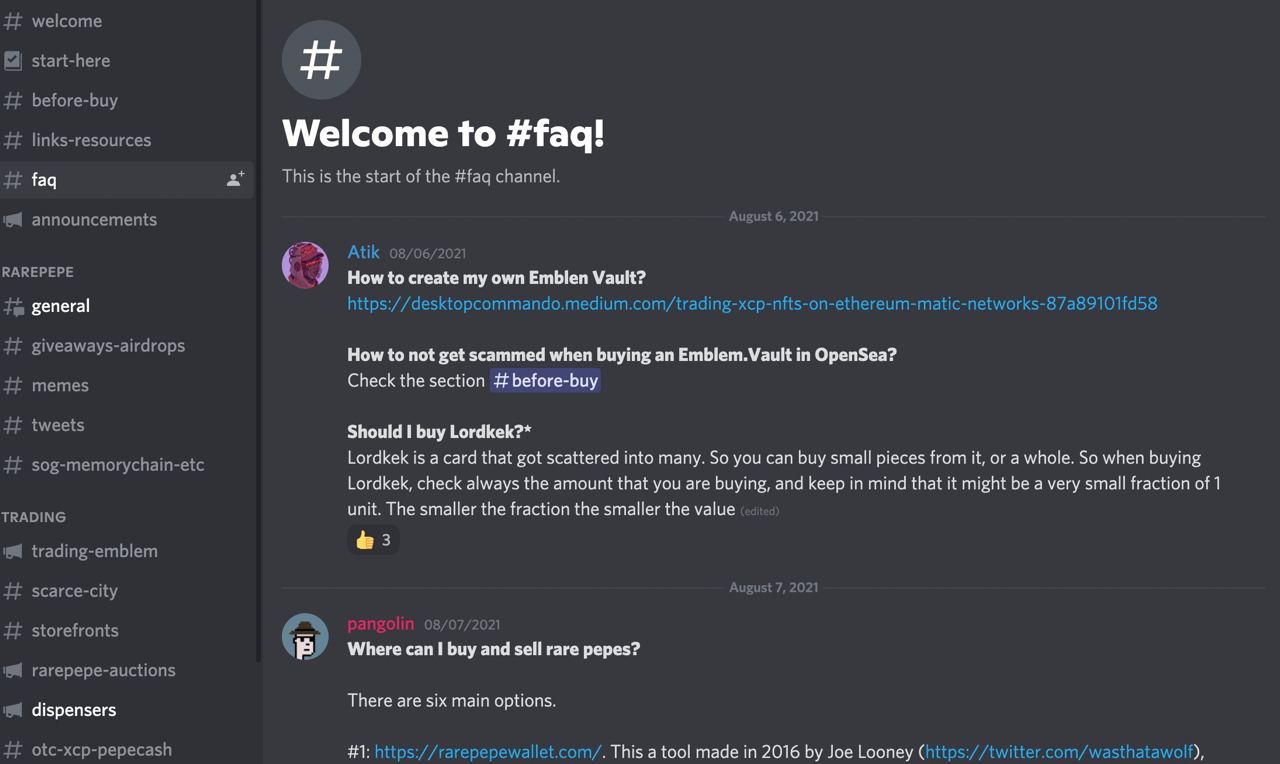Click the channel list scrollbar
The image size is (1280, 764).
tap(259, 330)
